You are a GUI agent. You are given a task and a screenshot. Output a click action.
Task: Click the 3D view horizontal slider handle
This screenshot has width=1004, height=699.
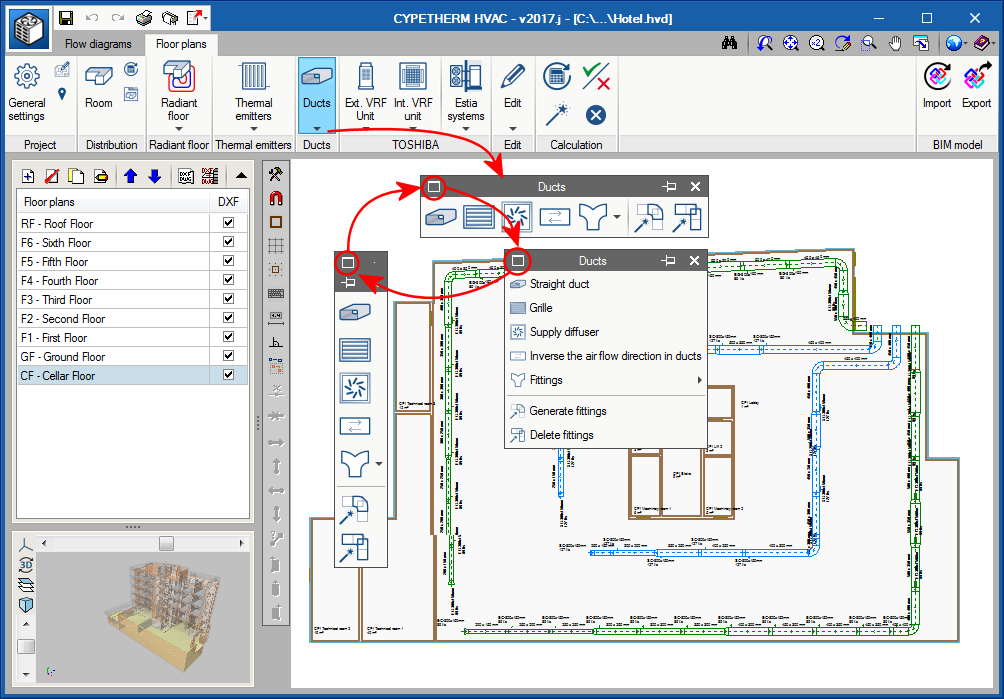pos(166,543)
